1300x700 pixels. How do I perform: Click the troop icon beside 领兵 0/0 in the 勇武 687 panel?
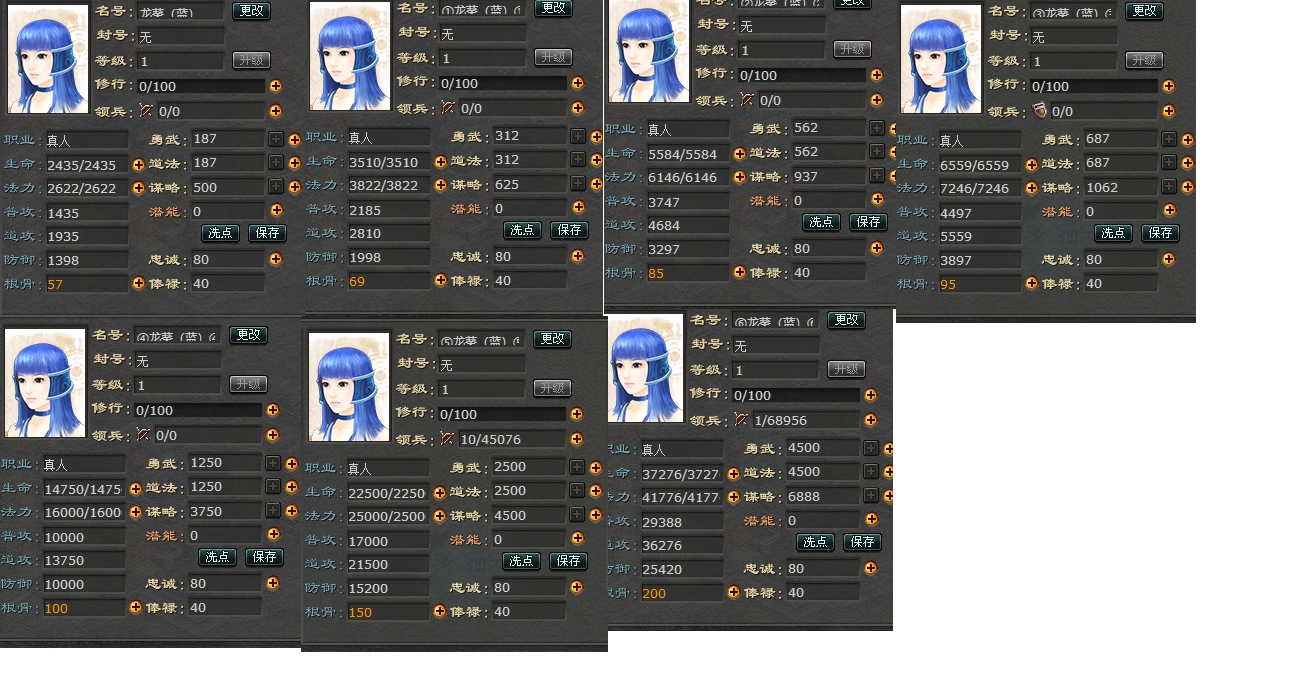[x=1040, y=110]
